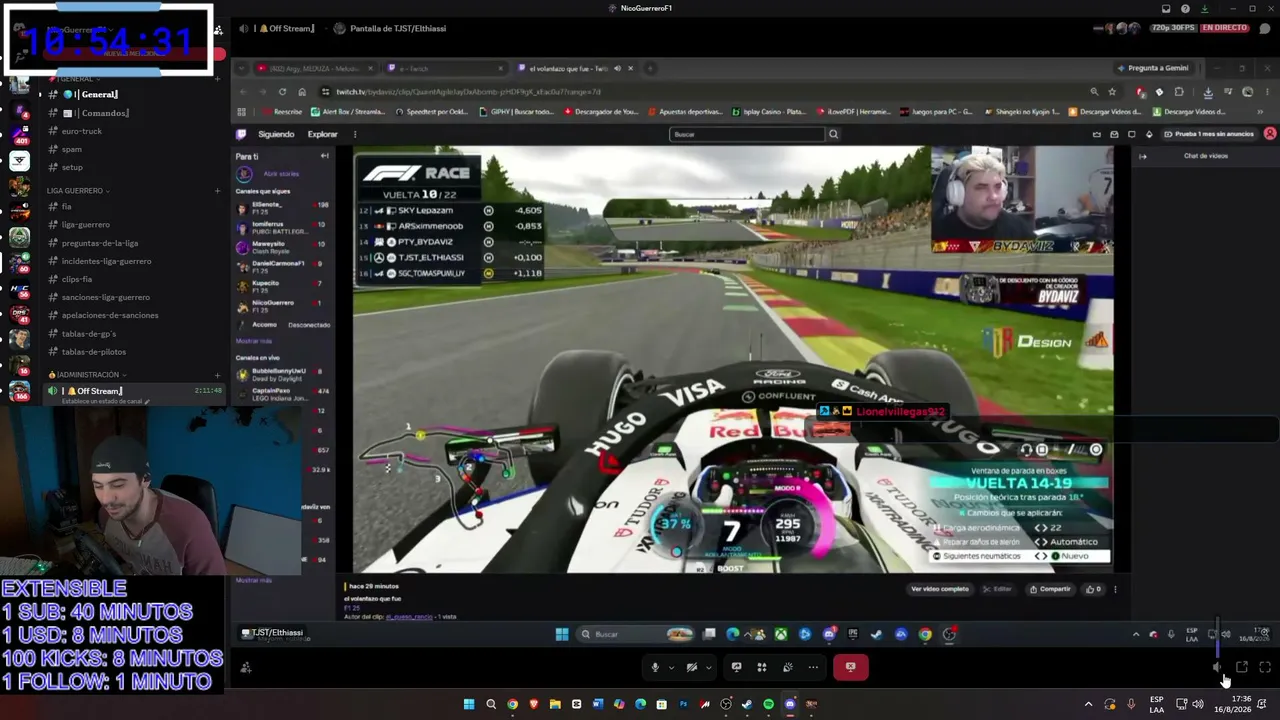The width and height of the screenshot is (1280, 720).
Task: Open microphone options arrow in call controls
Action: pos(671,667)
